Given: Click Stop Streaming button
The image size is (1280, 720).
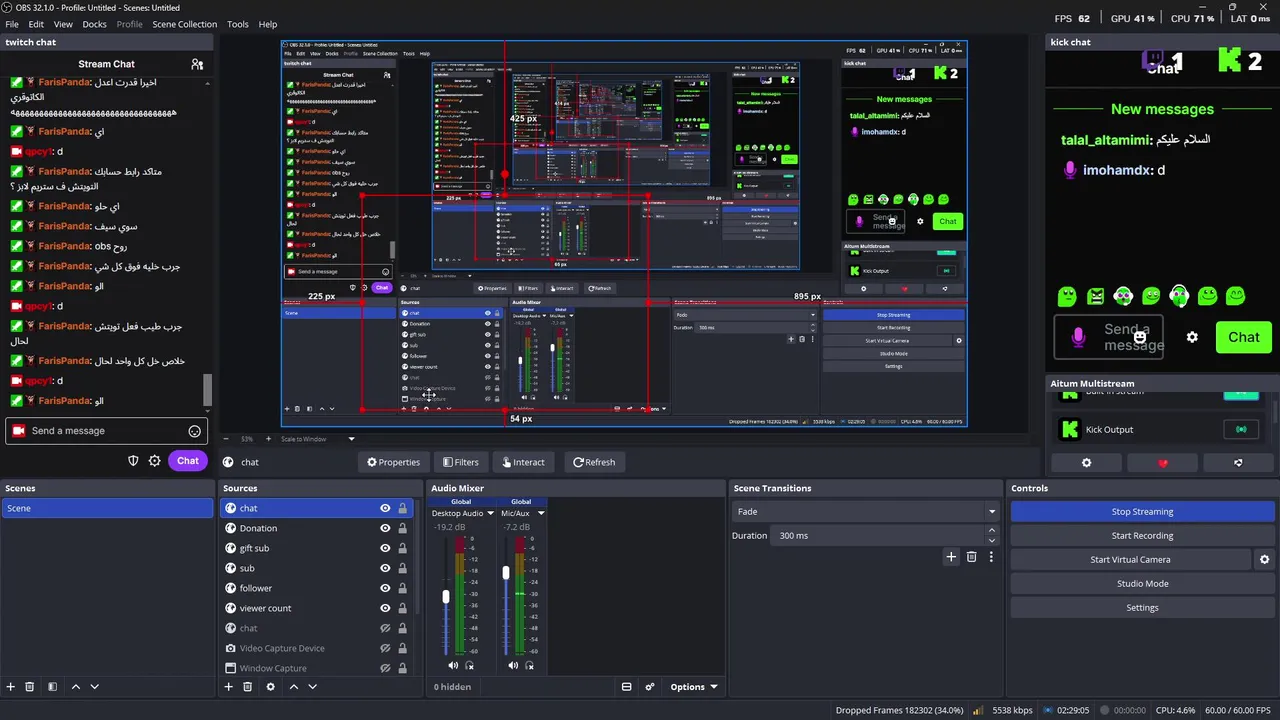Looking at the screenshot, I should (1142, 511).
